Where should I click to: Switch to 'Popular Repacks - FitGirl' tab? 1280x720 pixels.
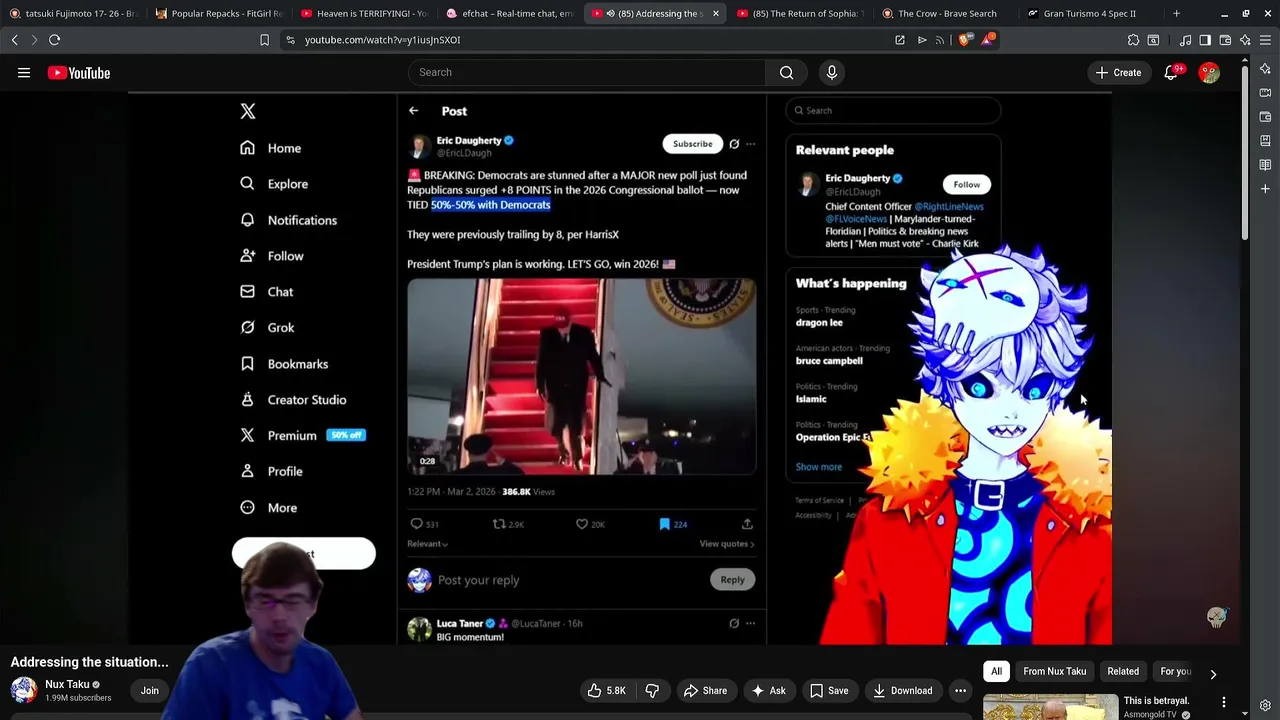pyautogui.click(x=219, y=13)
